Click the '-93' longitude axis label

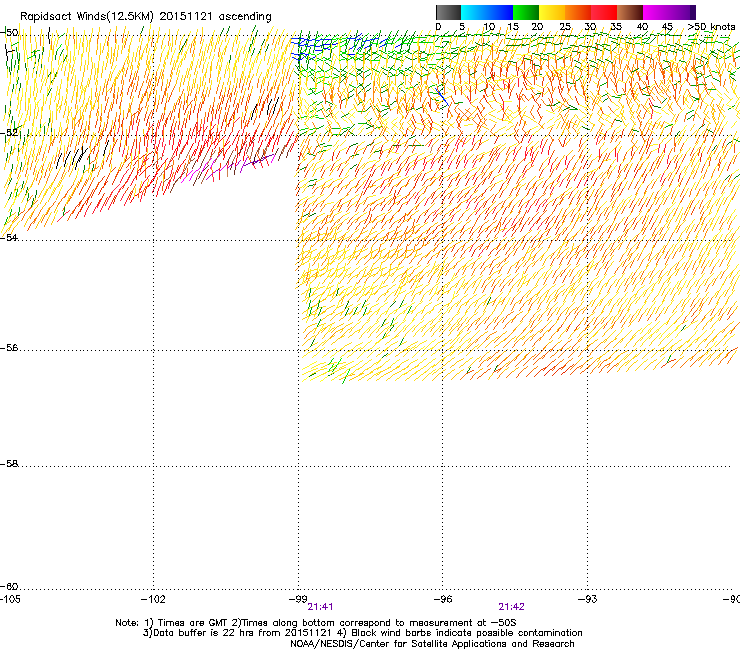(x=588, y=599)
